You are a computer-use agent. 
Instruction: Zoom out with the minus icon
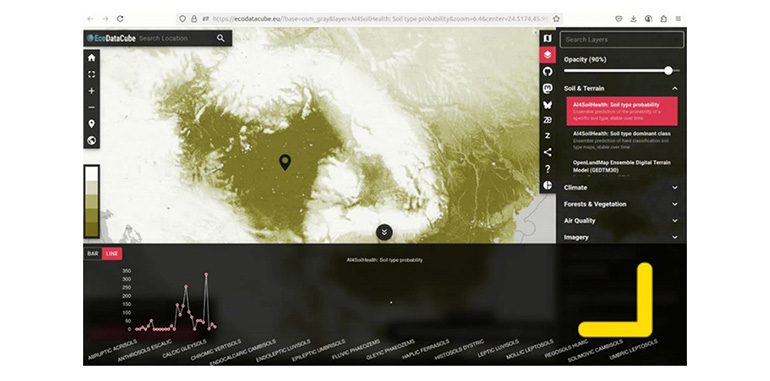(x=91, y=108)
